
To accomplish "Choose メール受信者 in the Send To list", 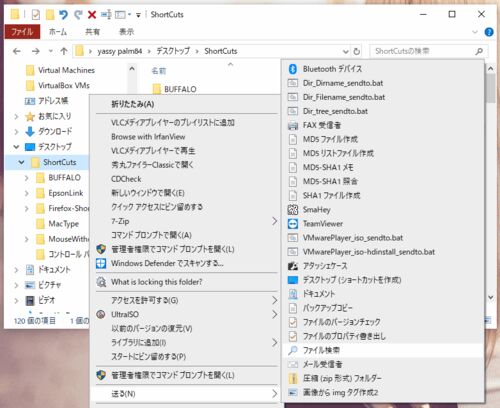I will pos(383,364).
